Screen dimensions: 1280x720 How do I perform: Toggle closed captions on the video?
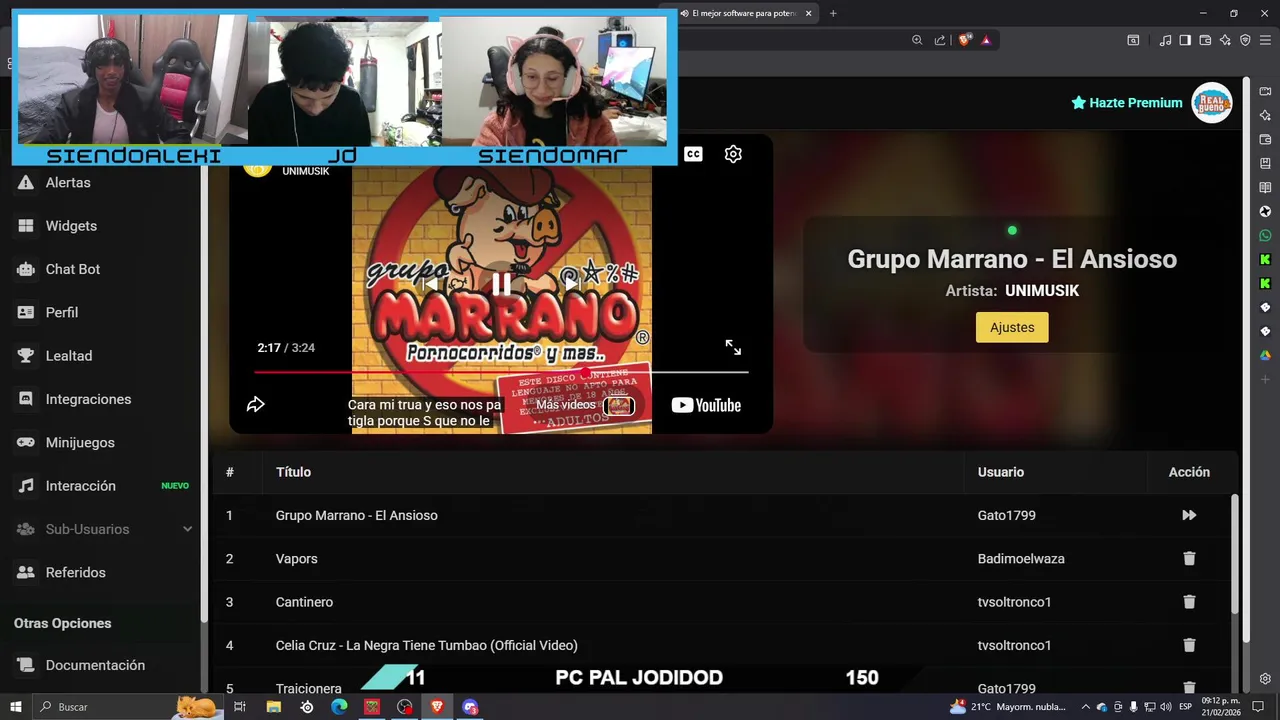[693, 154]
